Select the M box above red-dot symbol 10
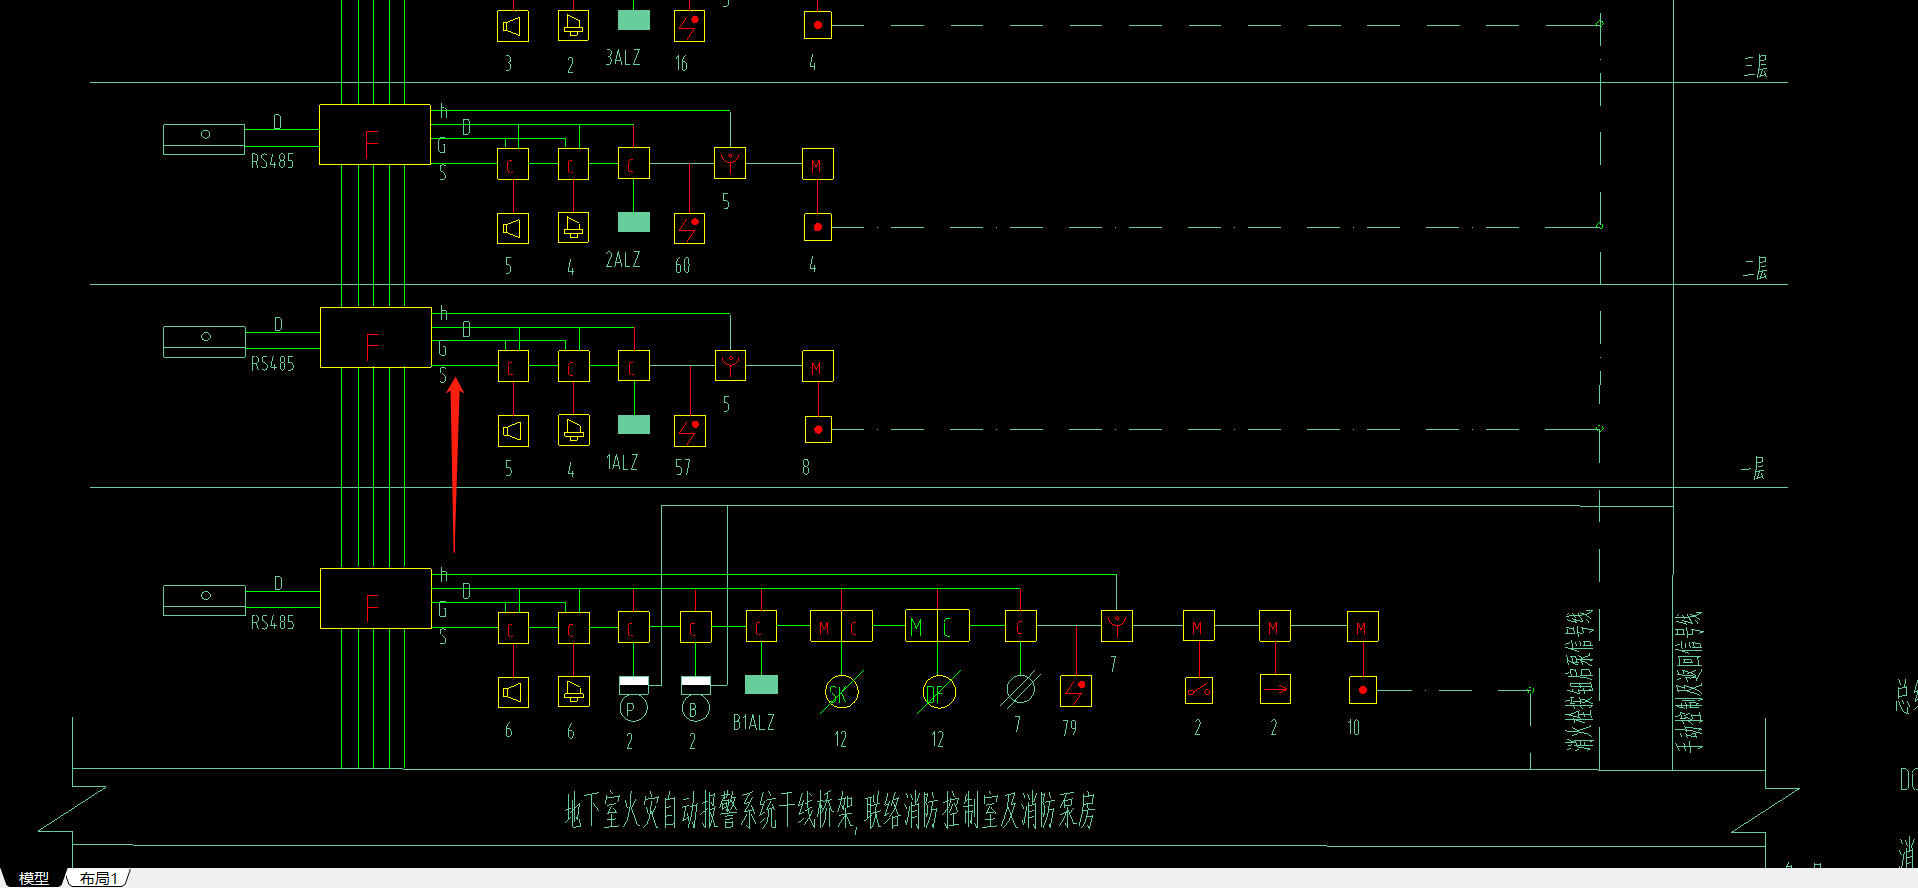Viewport: 1918px width, 888px height. tap(1362, 626)
